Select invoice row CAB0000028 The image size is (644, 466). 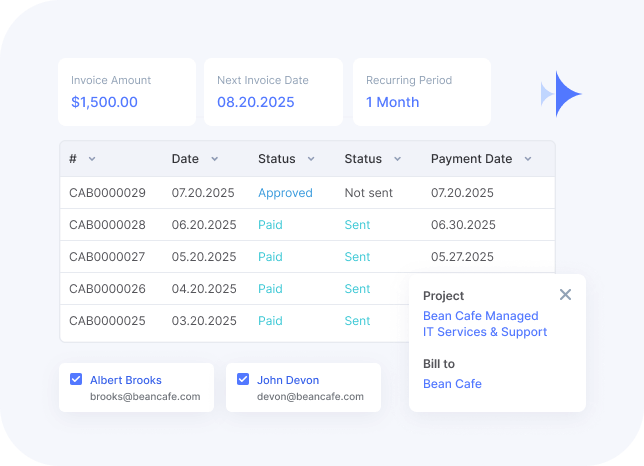pyautogui.click(x=107, y=225)
